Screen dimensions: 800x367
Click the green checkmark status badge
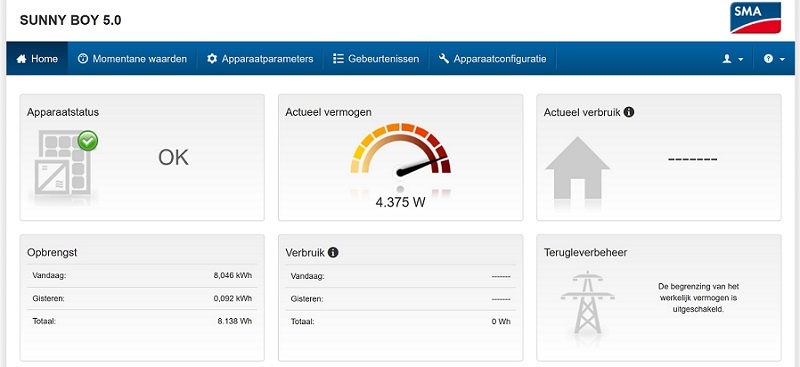pyautogui.click(x=88, y=141)
